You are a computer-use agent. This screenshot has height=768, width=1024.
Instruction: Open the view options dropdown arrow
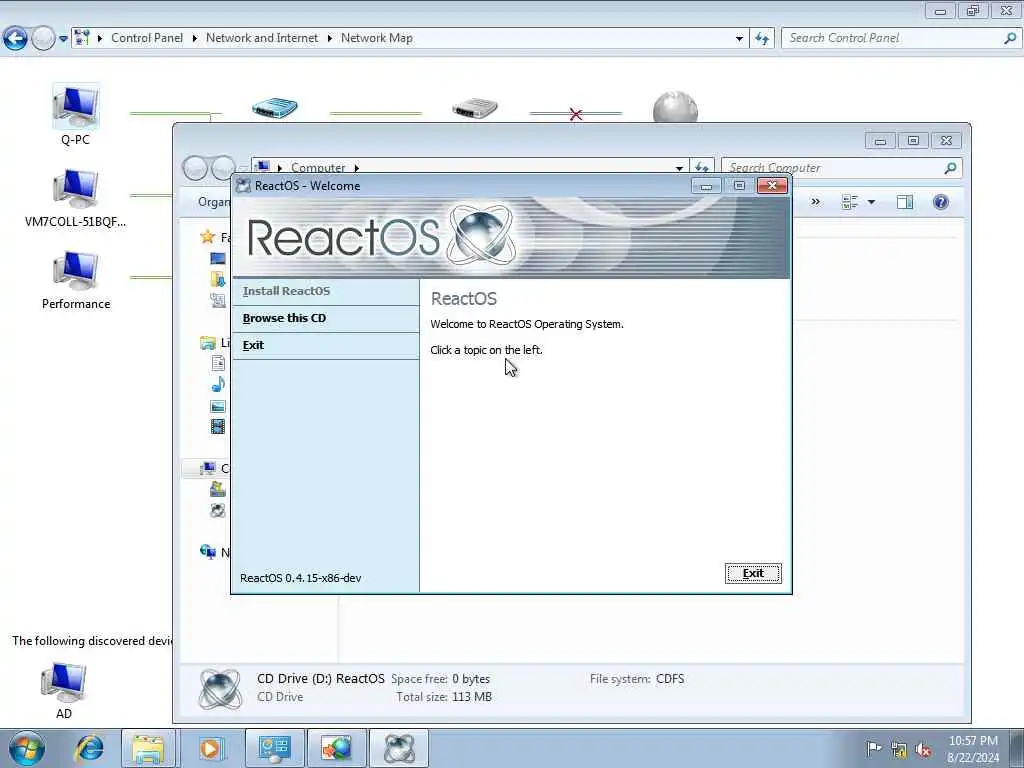pyautogui.click(x=871, y=202)
